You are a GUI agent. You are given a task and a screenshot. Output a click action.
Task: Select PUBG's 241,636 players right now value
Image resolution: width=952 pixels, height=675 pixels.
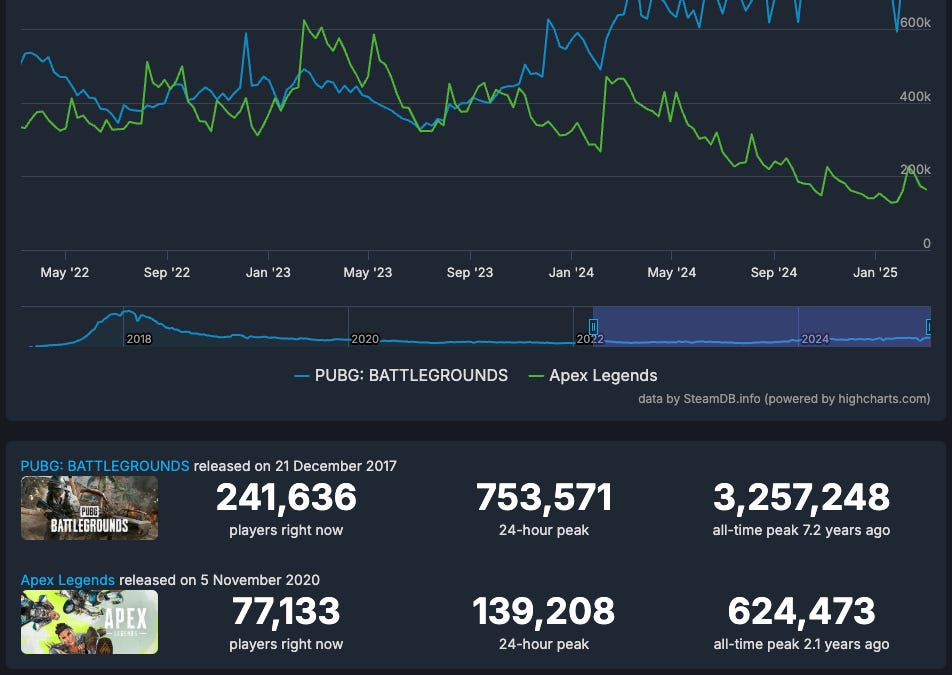pos(286,497)
